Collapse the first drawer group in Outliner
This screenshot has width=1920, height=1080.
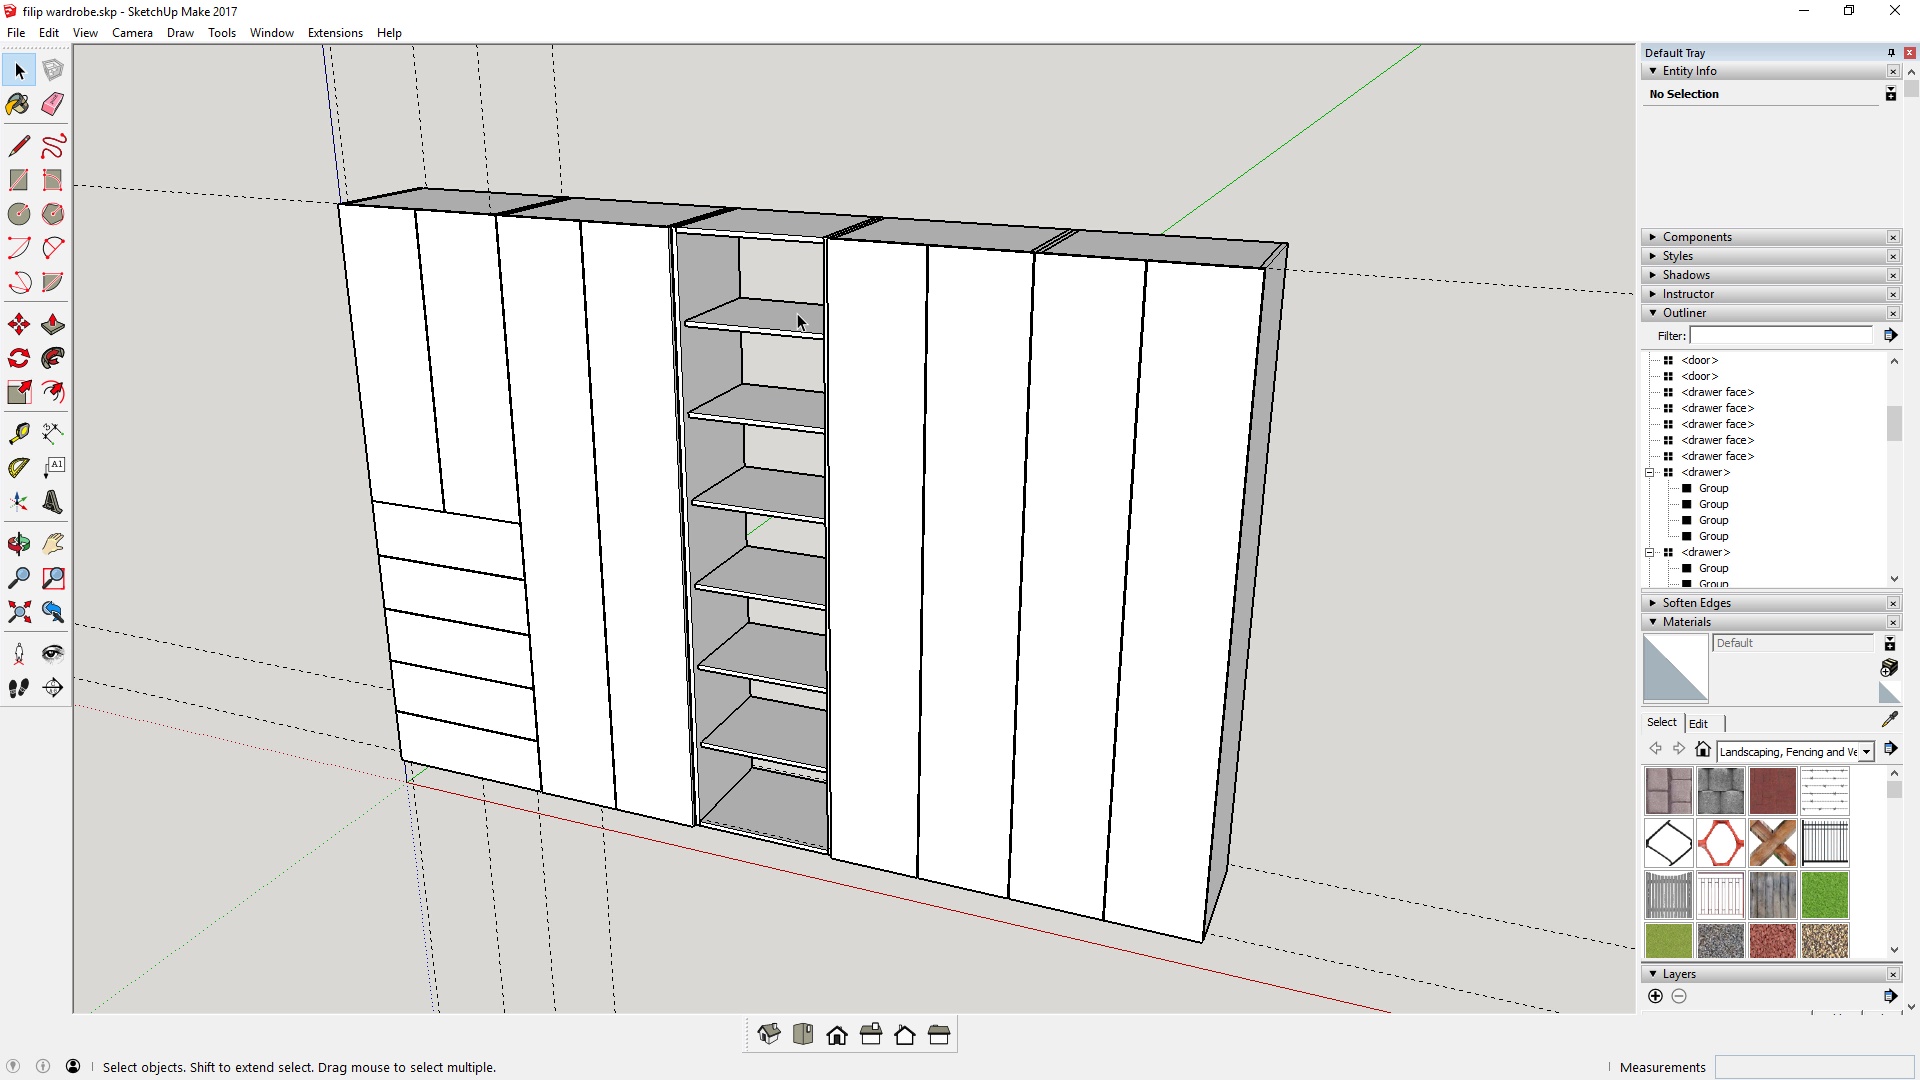[1649, 472]
